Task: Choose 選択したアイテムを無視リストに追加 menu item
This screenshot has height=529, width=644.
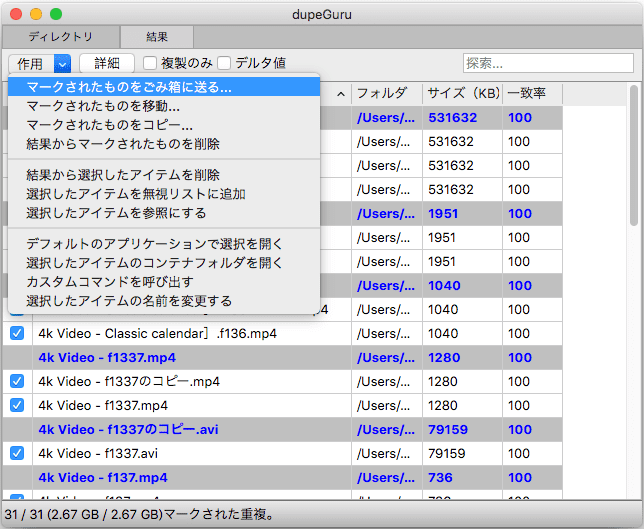Action: point(164,194)
